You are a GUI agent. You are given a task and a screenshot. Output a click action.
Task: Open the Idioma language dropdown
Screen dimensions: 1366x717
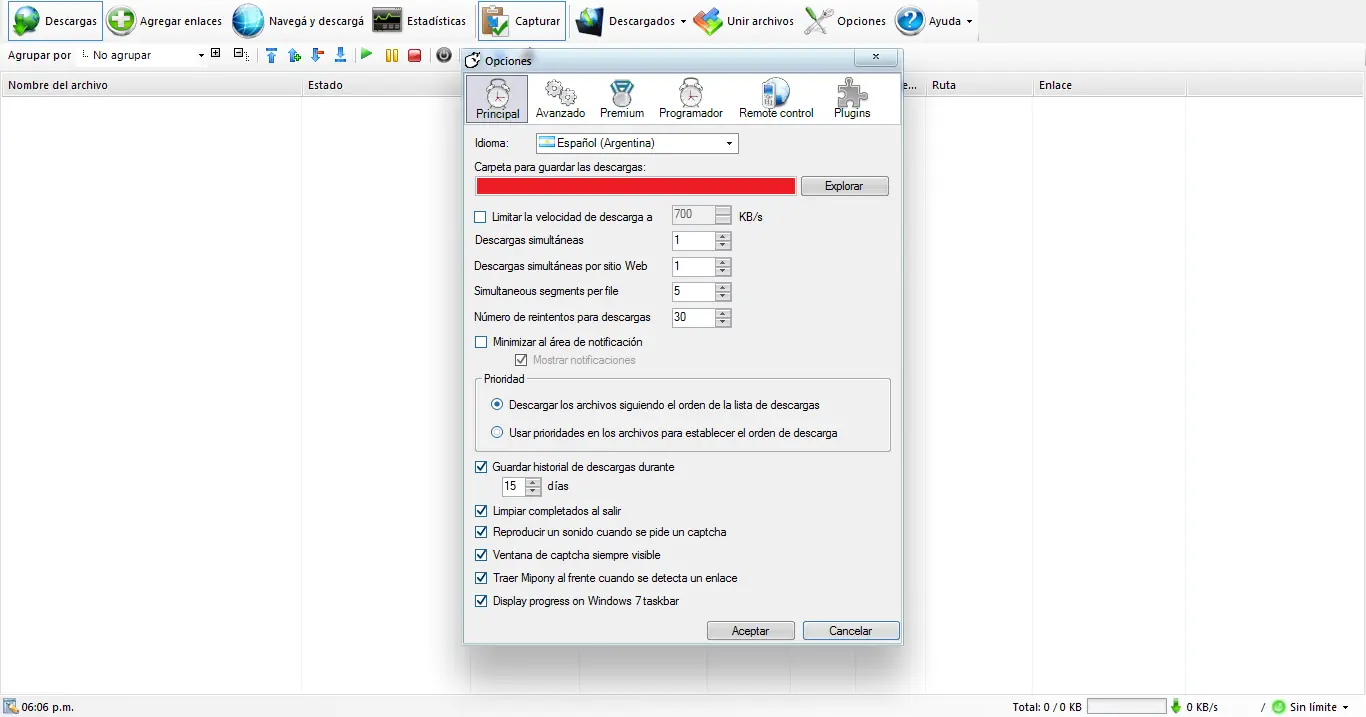(637, 143)
